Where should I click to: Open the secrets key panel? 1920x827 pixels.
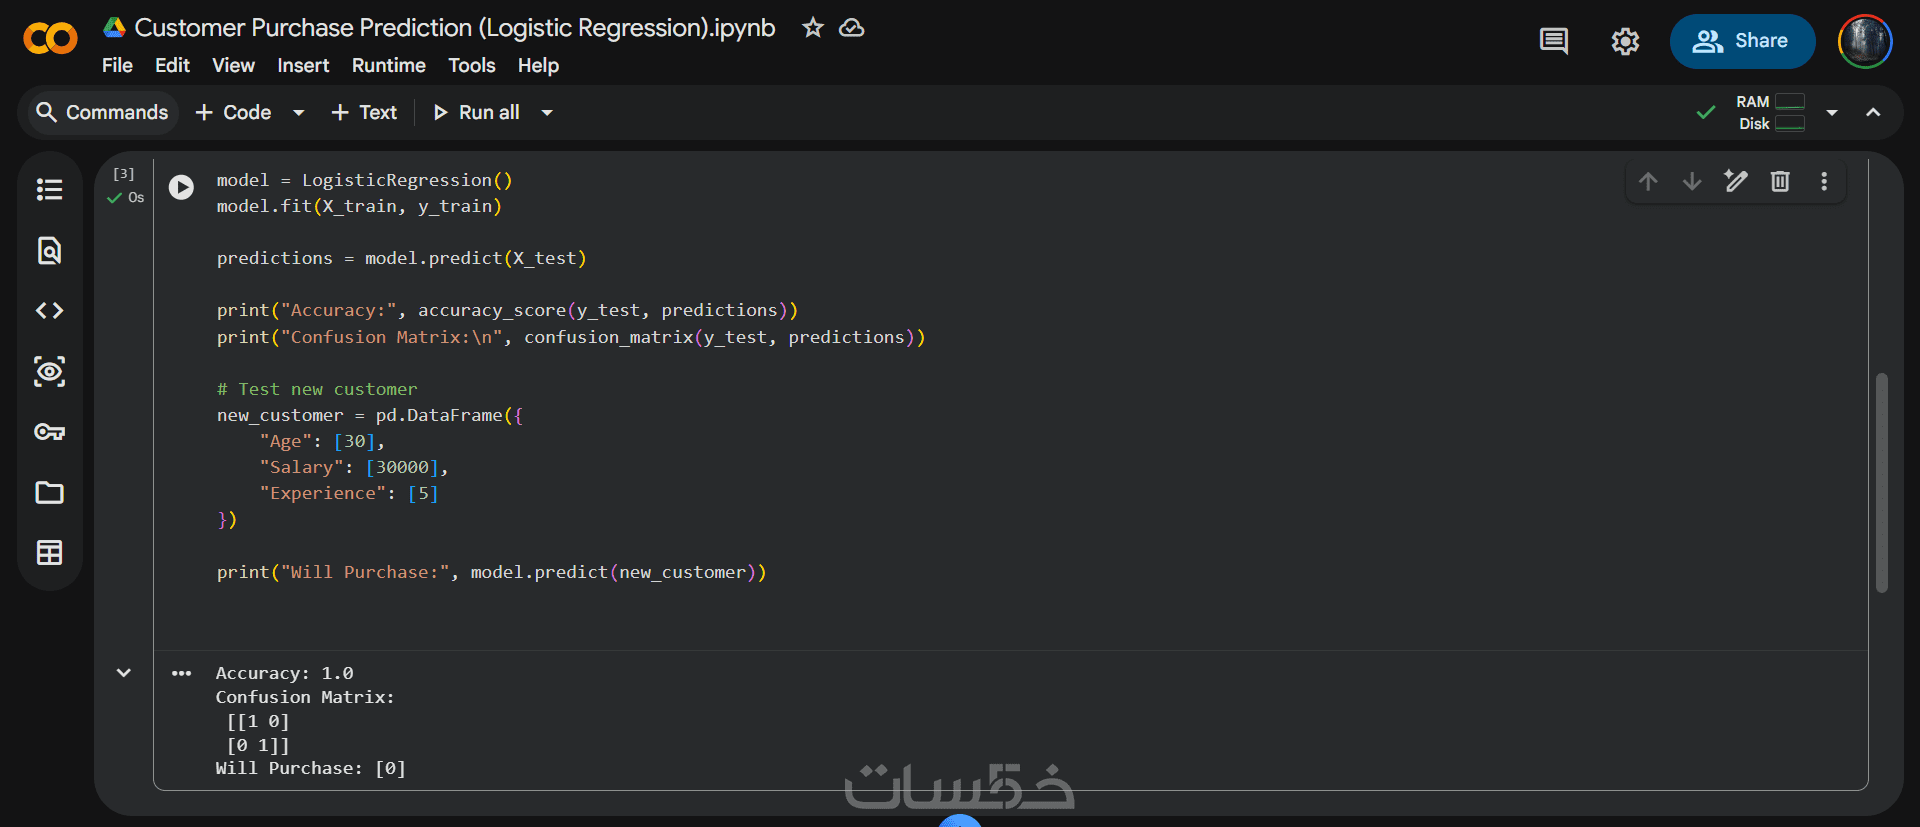click(x=49, y=432)
